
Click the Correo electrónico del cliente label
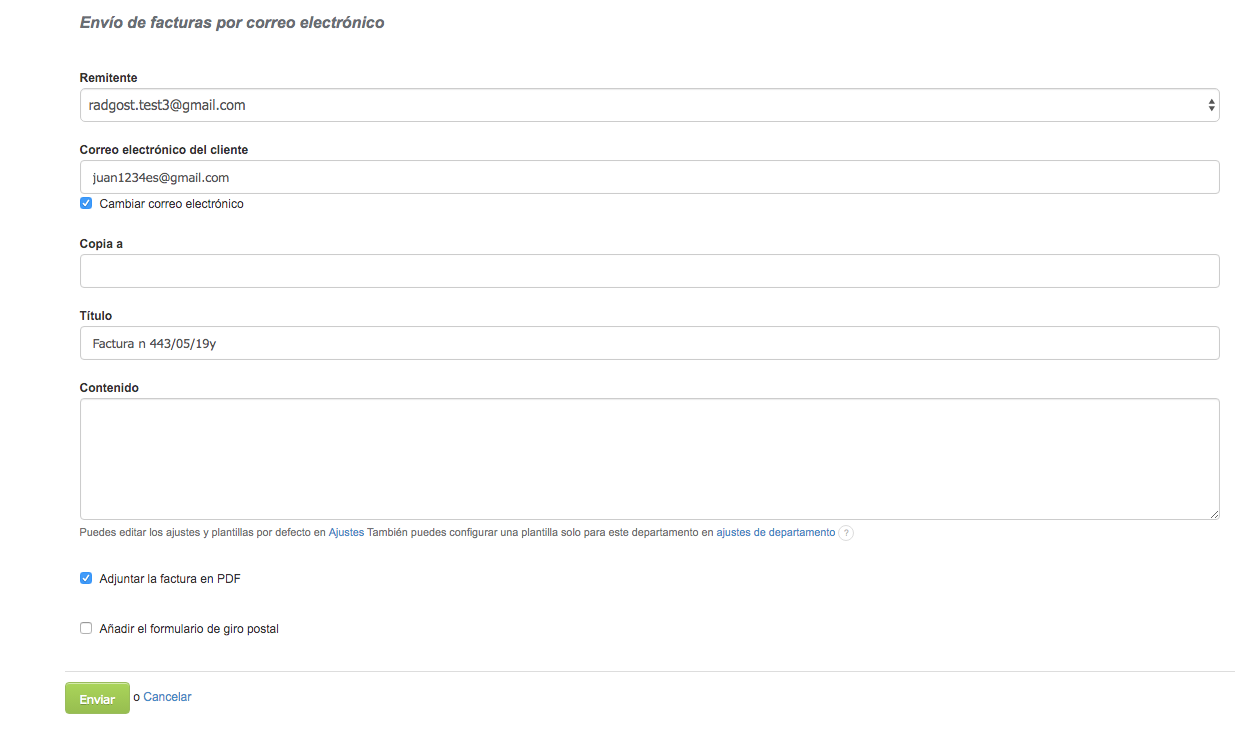click(x=164, y=150)
